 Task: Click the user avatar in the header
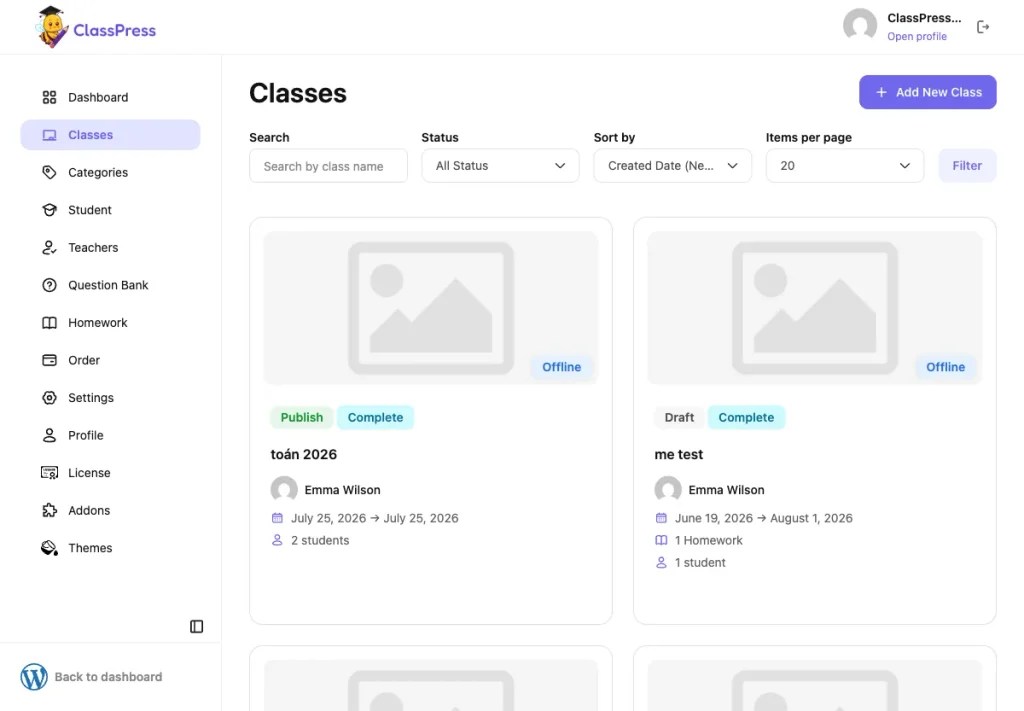(x=860, y=25)
